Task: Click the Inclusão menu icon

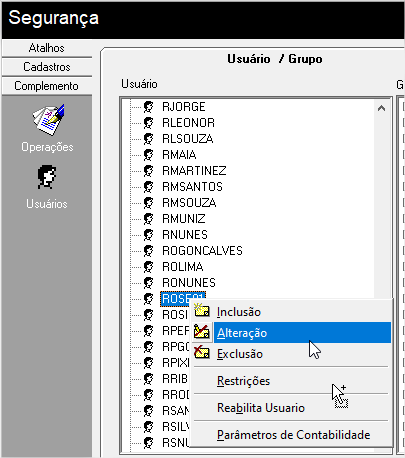Action: point(202,311)
